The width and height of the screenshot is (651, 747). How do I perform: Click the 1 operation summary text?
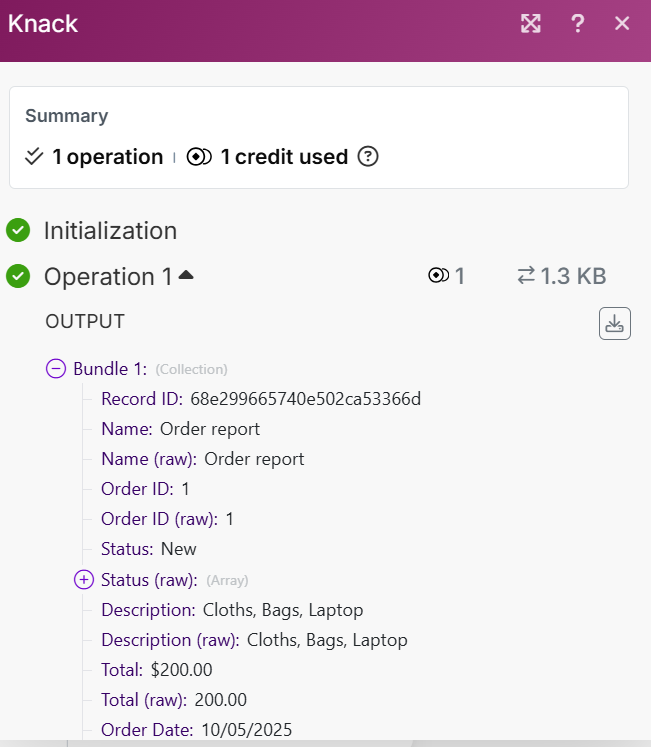[107, 157]
